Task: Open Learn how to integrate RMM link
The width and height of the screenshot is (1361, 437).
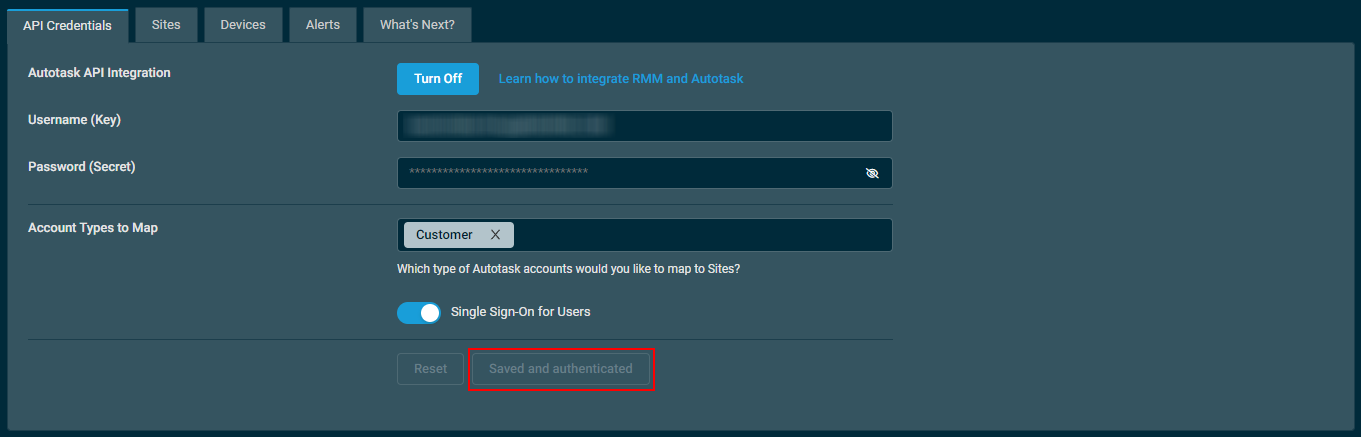Action: coord(621,79)
